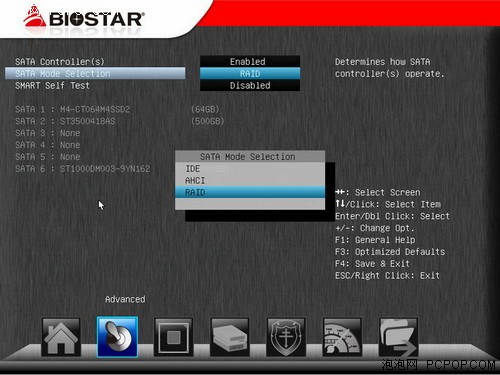Open the performance gauge icon
This screenshot has width=500, height=375.
(x=342, y=337)
